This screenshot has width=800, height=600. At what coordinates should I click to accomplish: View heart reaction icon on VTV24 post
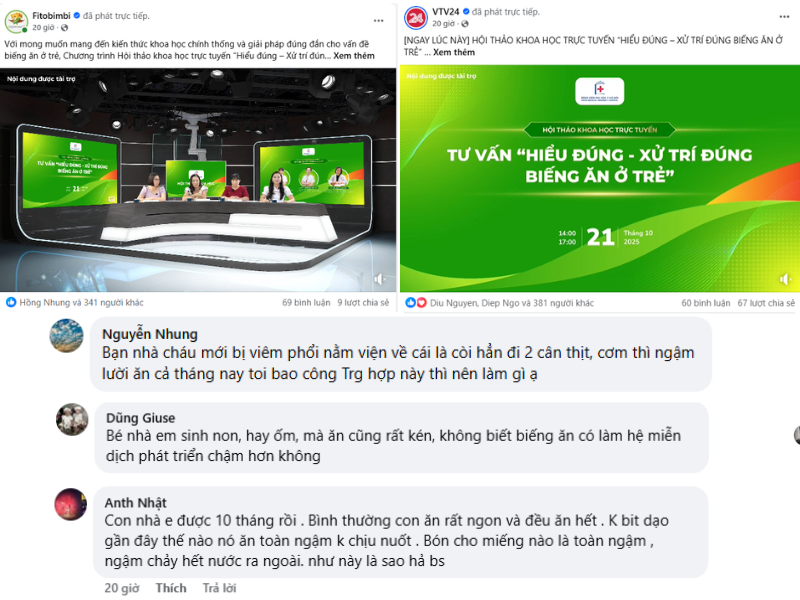421,303
